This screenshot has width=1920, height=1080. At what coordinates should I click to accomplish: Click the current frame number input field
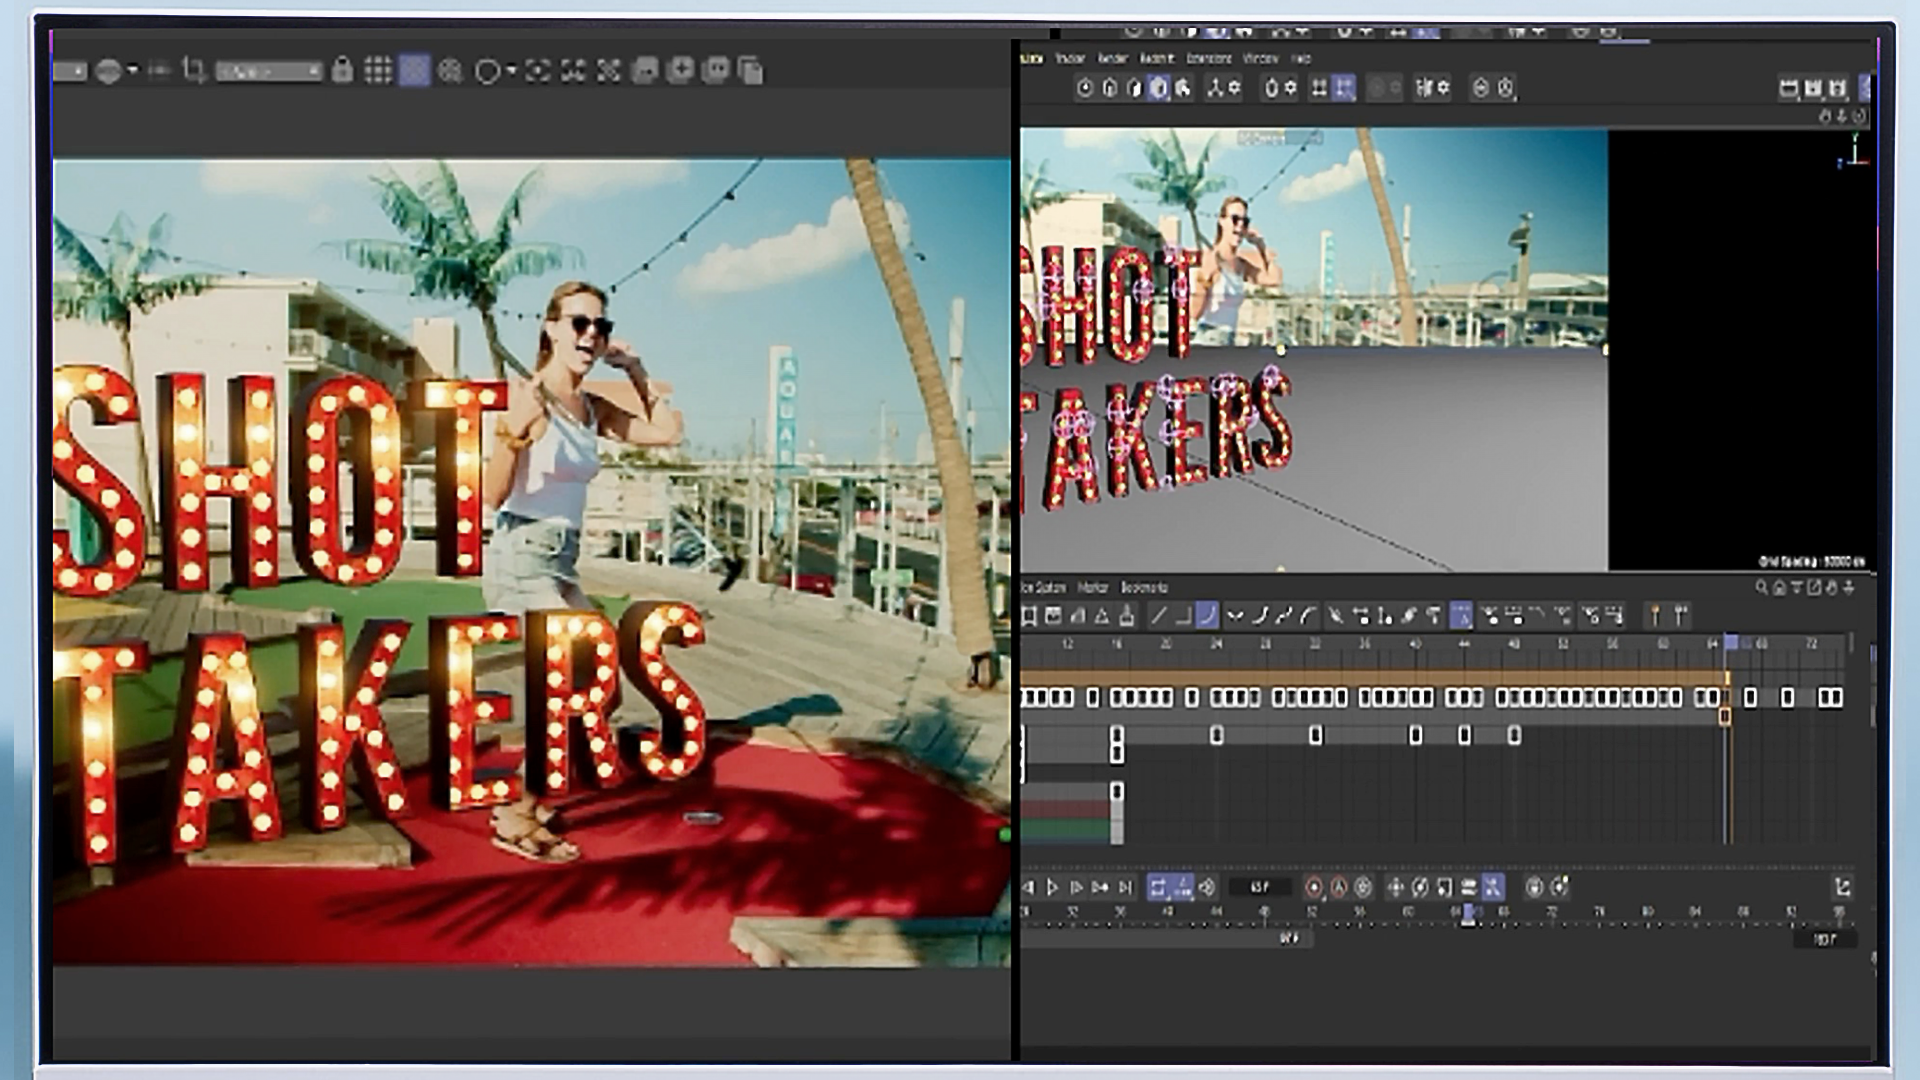(x=1259, y=887)
